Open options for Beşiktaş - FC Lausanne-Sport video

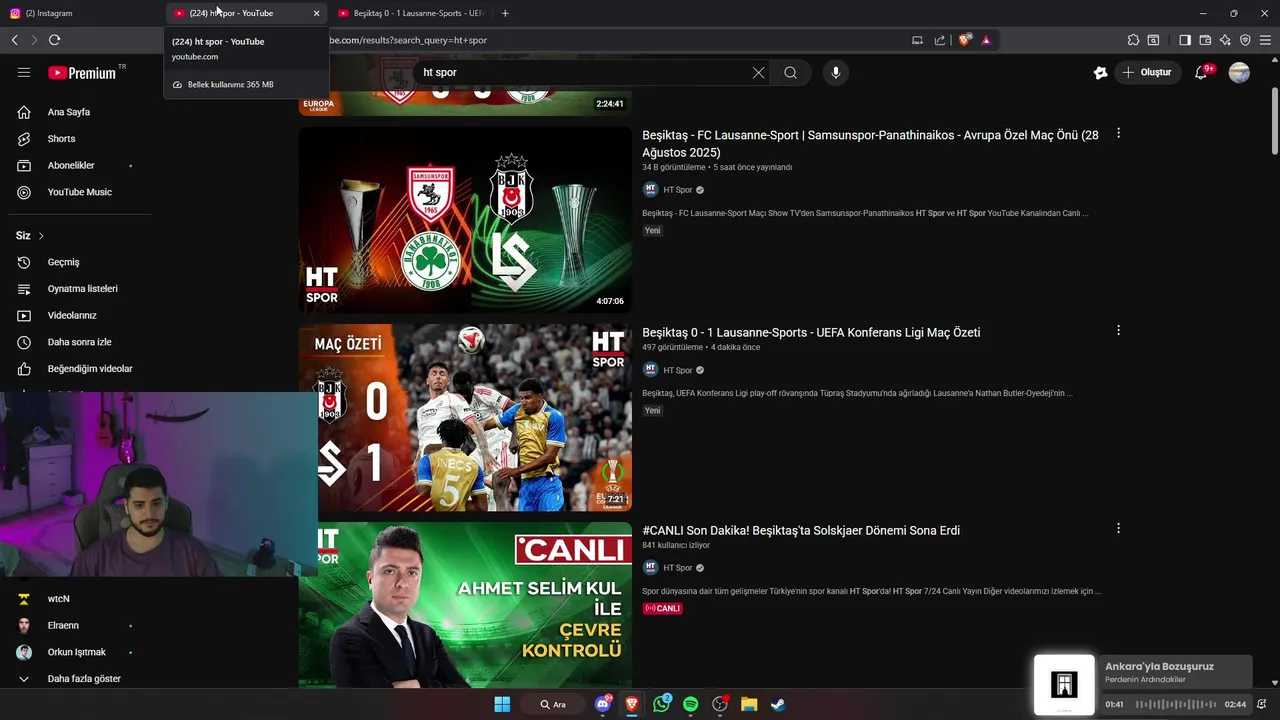pos(1118,133)
